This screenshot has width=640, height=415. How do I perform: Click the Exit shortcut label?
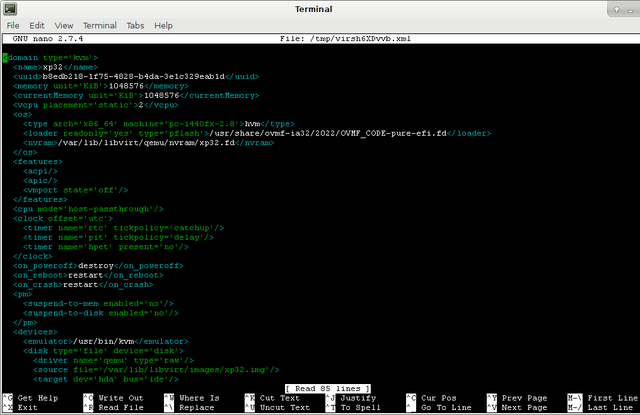pos(27,407)
